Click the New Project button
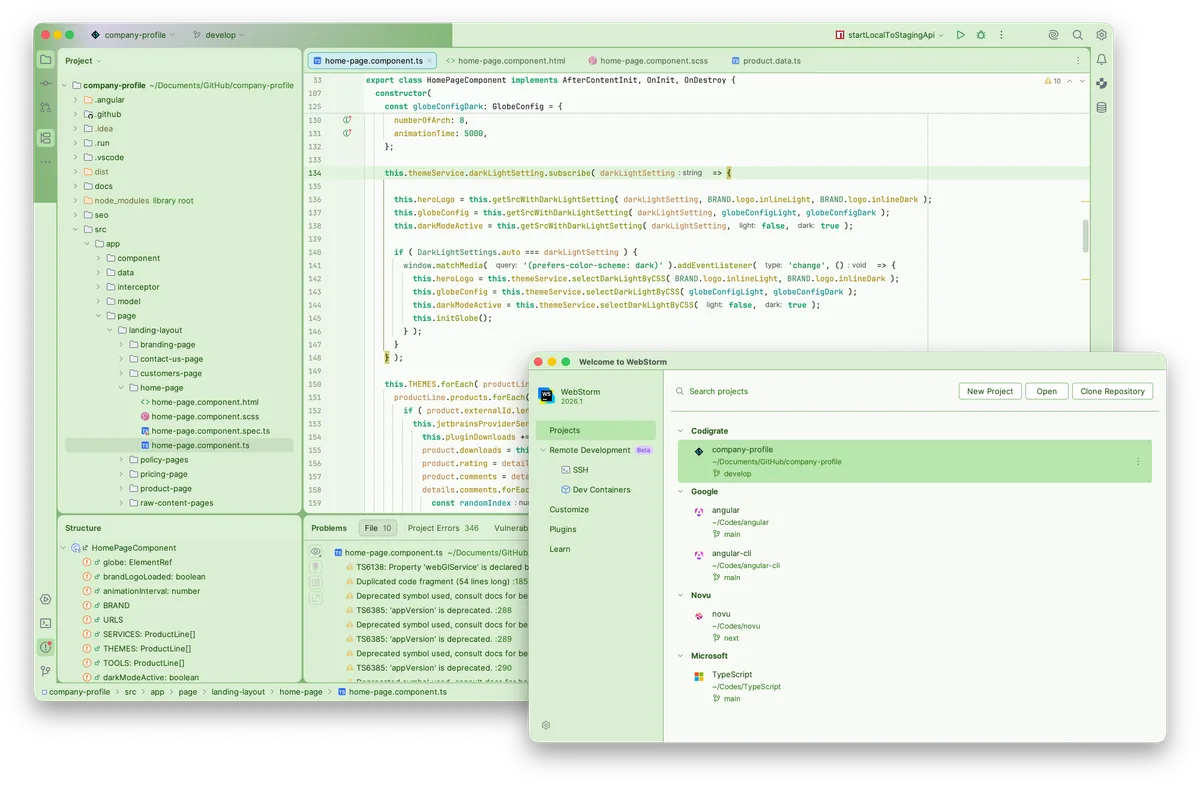 coord(990,391)
